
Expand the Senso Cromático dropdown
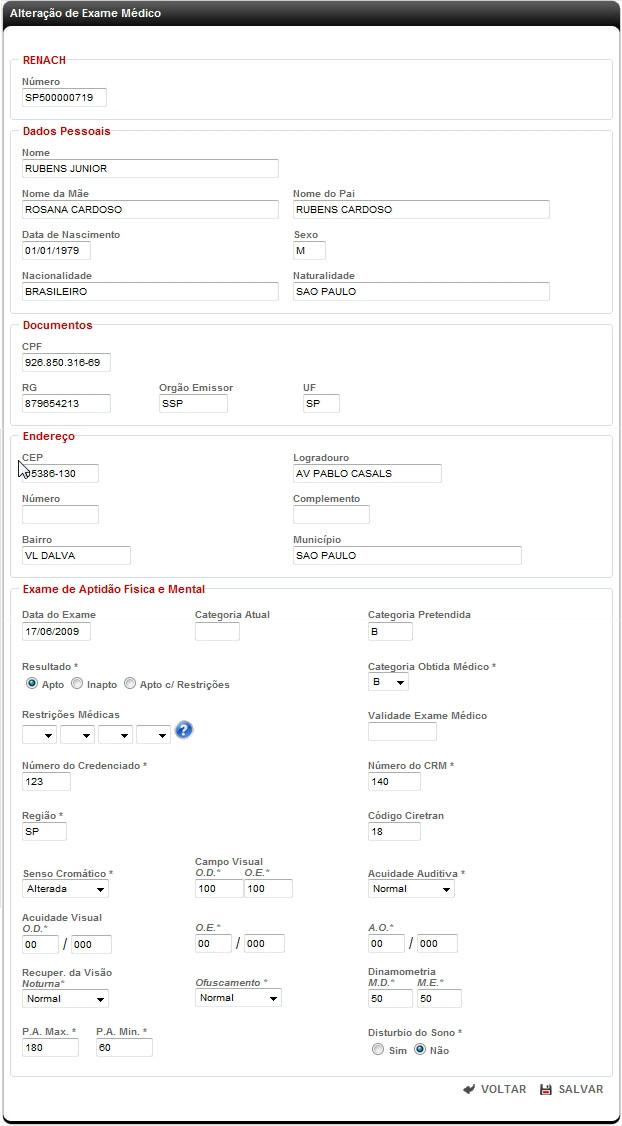[65, 889]
